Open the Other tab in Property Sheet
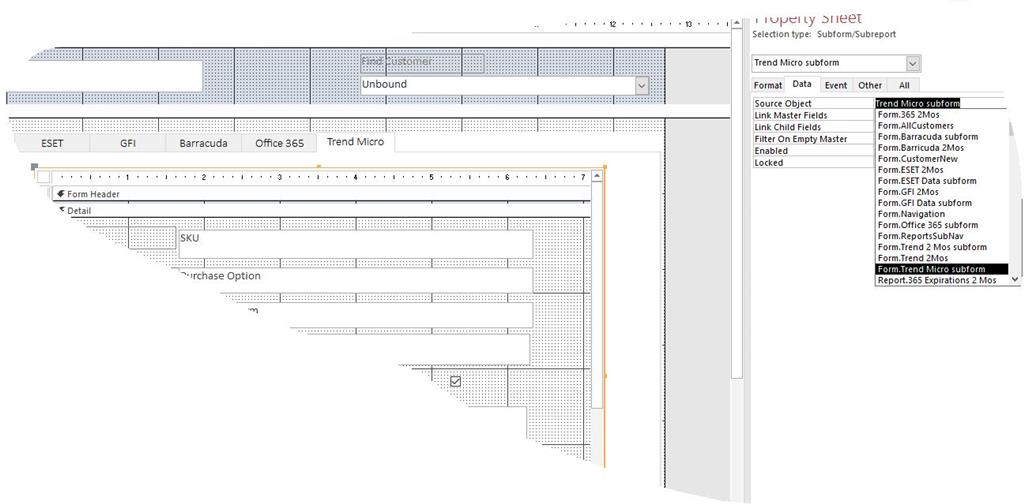The width and height of the screenshot is (1024, 504). pyautogui.click(x=870, y=86)
